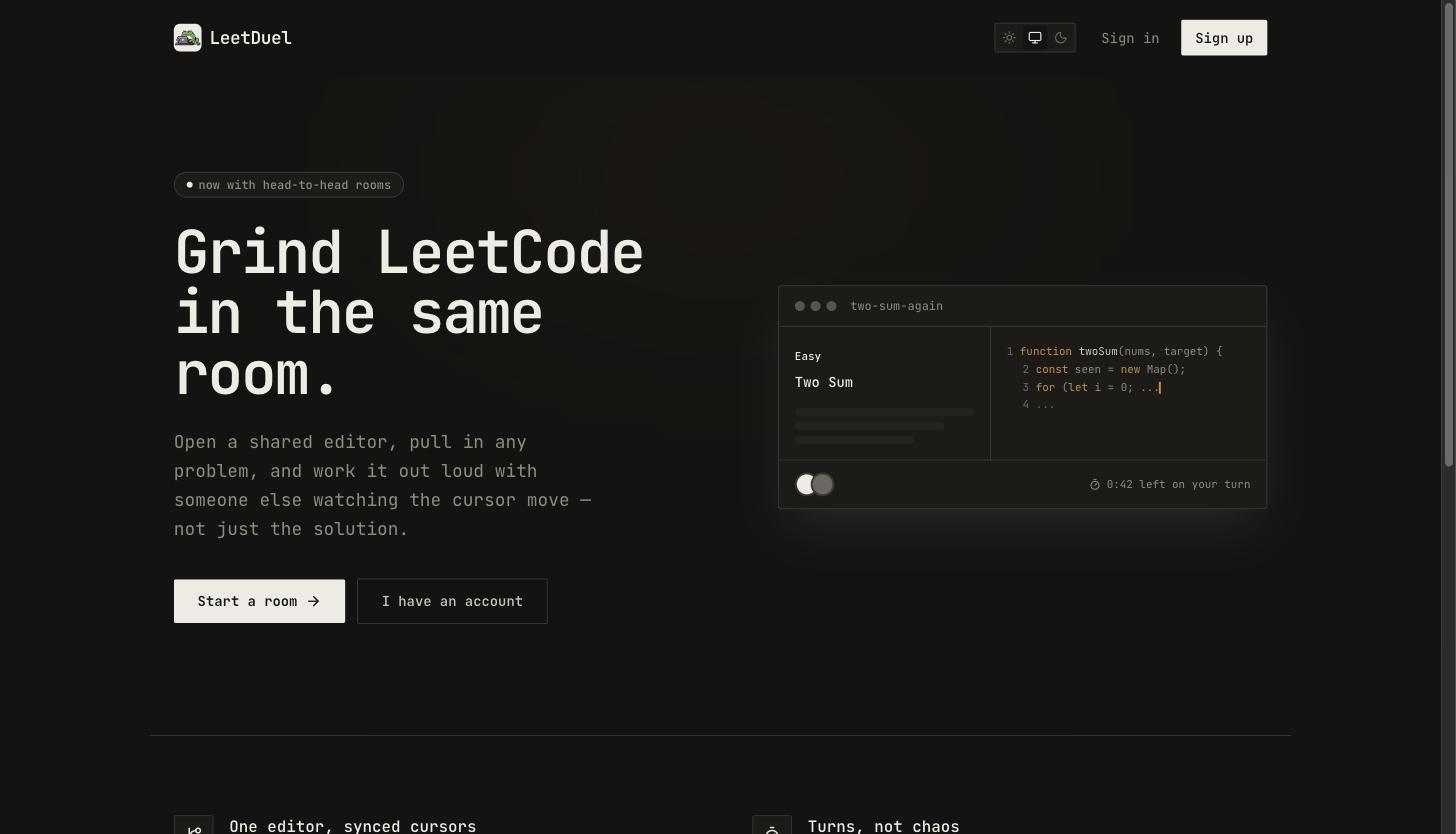The width and height of the screenshot is (1456, 834).
Task: Click the function twoSum code line
Action: pos(1114,351)
